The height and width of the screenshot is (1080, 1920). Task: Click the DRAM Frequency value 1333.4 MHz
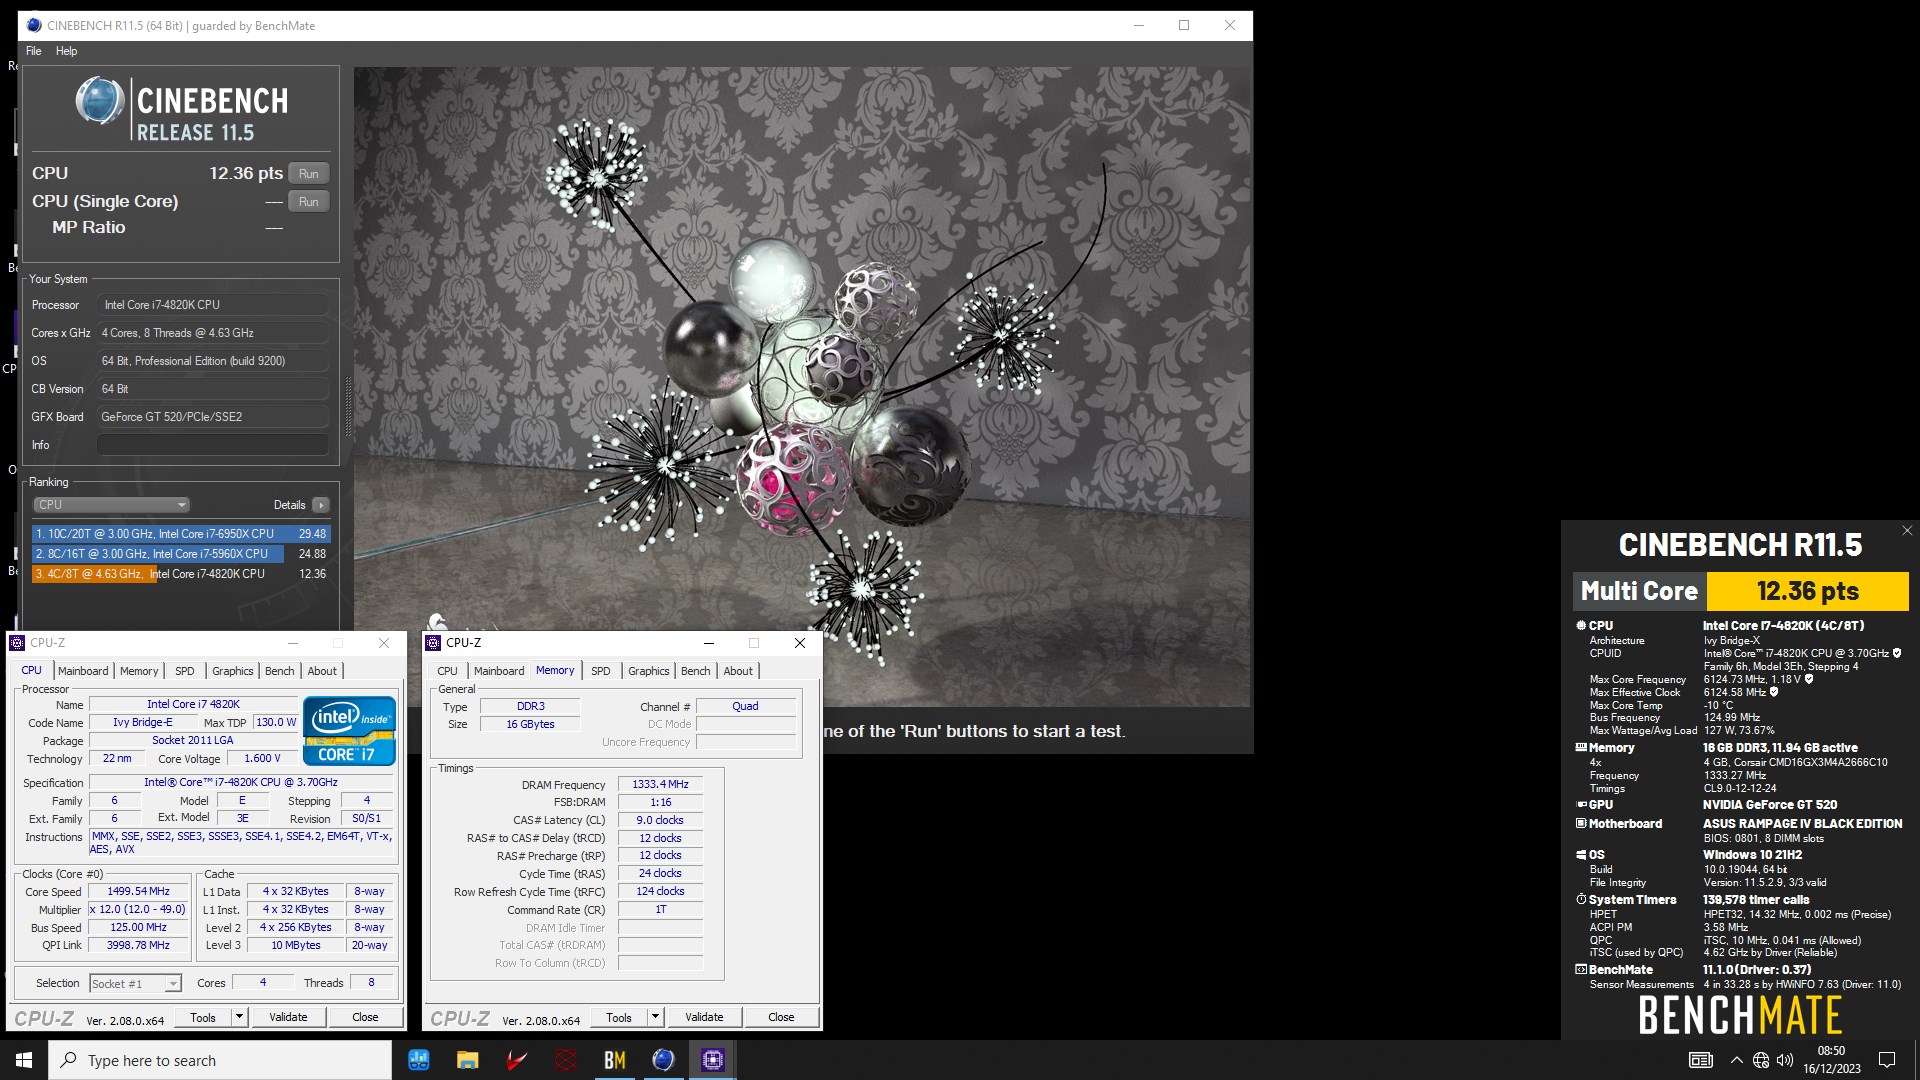(660, 785)
